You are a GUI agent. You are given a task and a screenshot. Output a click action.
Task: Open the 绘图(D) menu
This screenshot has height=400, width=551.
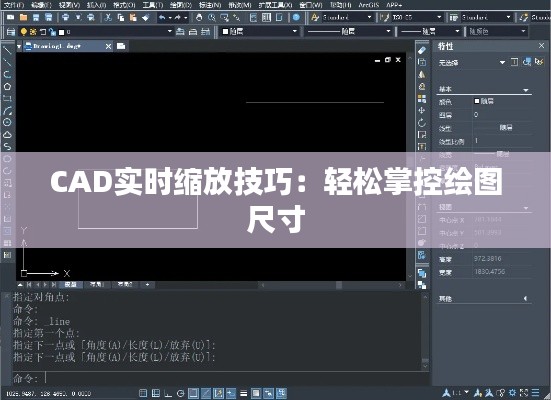(181, 5)
